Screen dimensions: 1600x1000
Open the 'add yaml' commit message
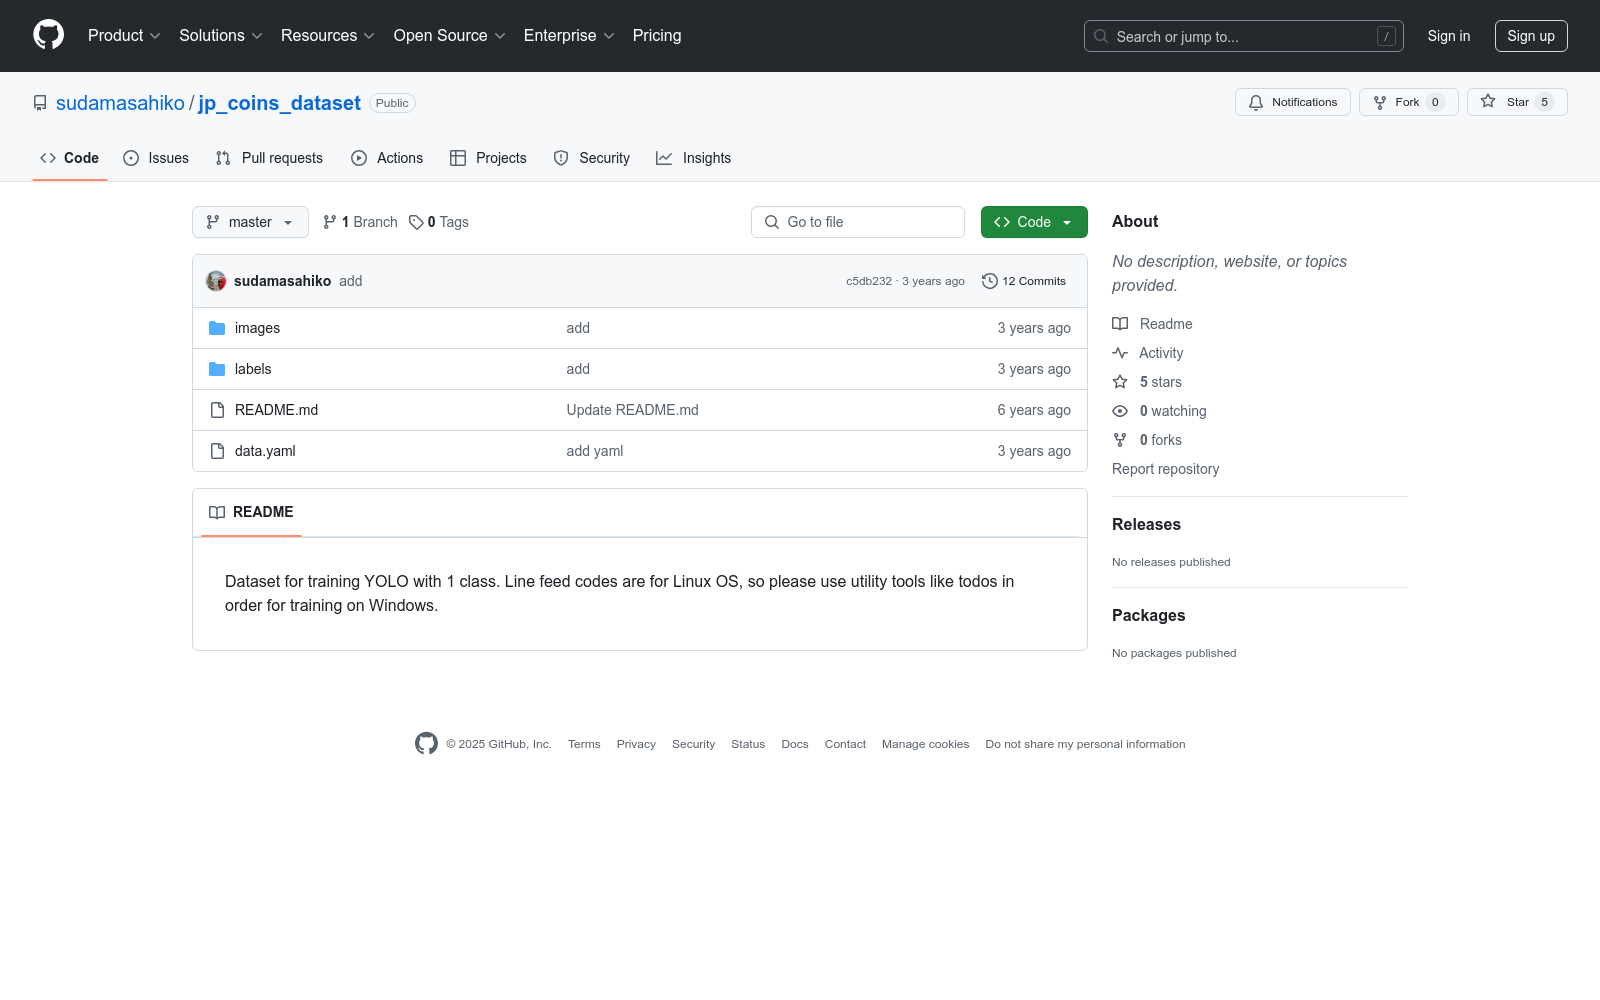pos(595,451)
